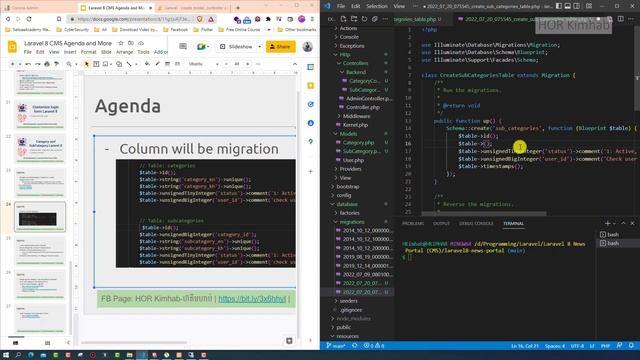Open the Arrange menu in Google Slides
This screenshot has height=360, width=640.
(x=124, y=52)
